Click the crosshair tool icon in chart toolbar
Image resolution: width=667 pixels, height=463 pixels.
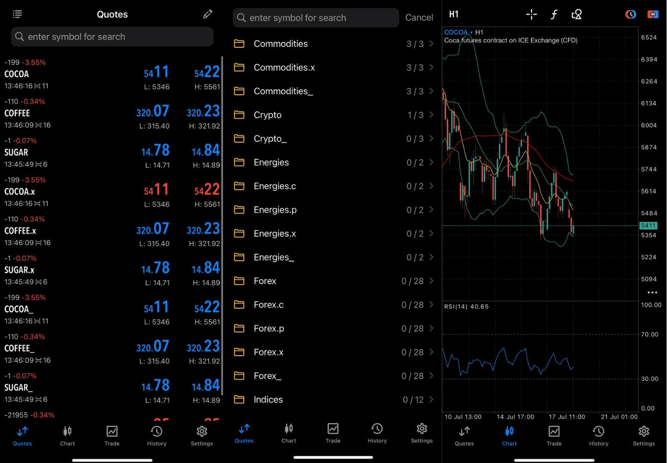click(531, 14)
